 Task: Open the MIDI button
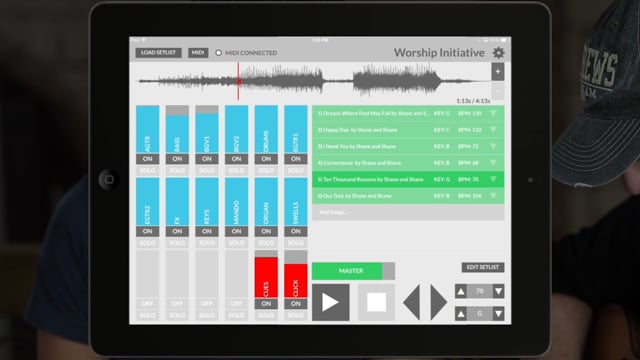(x=198, y=53)
